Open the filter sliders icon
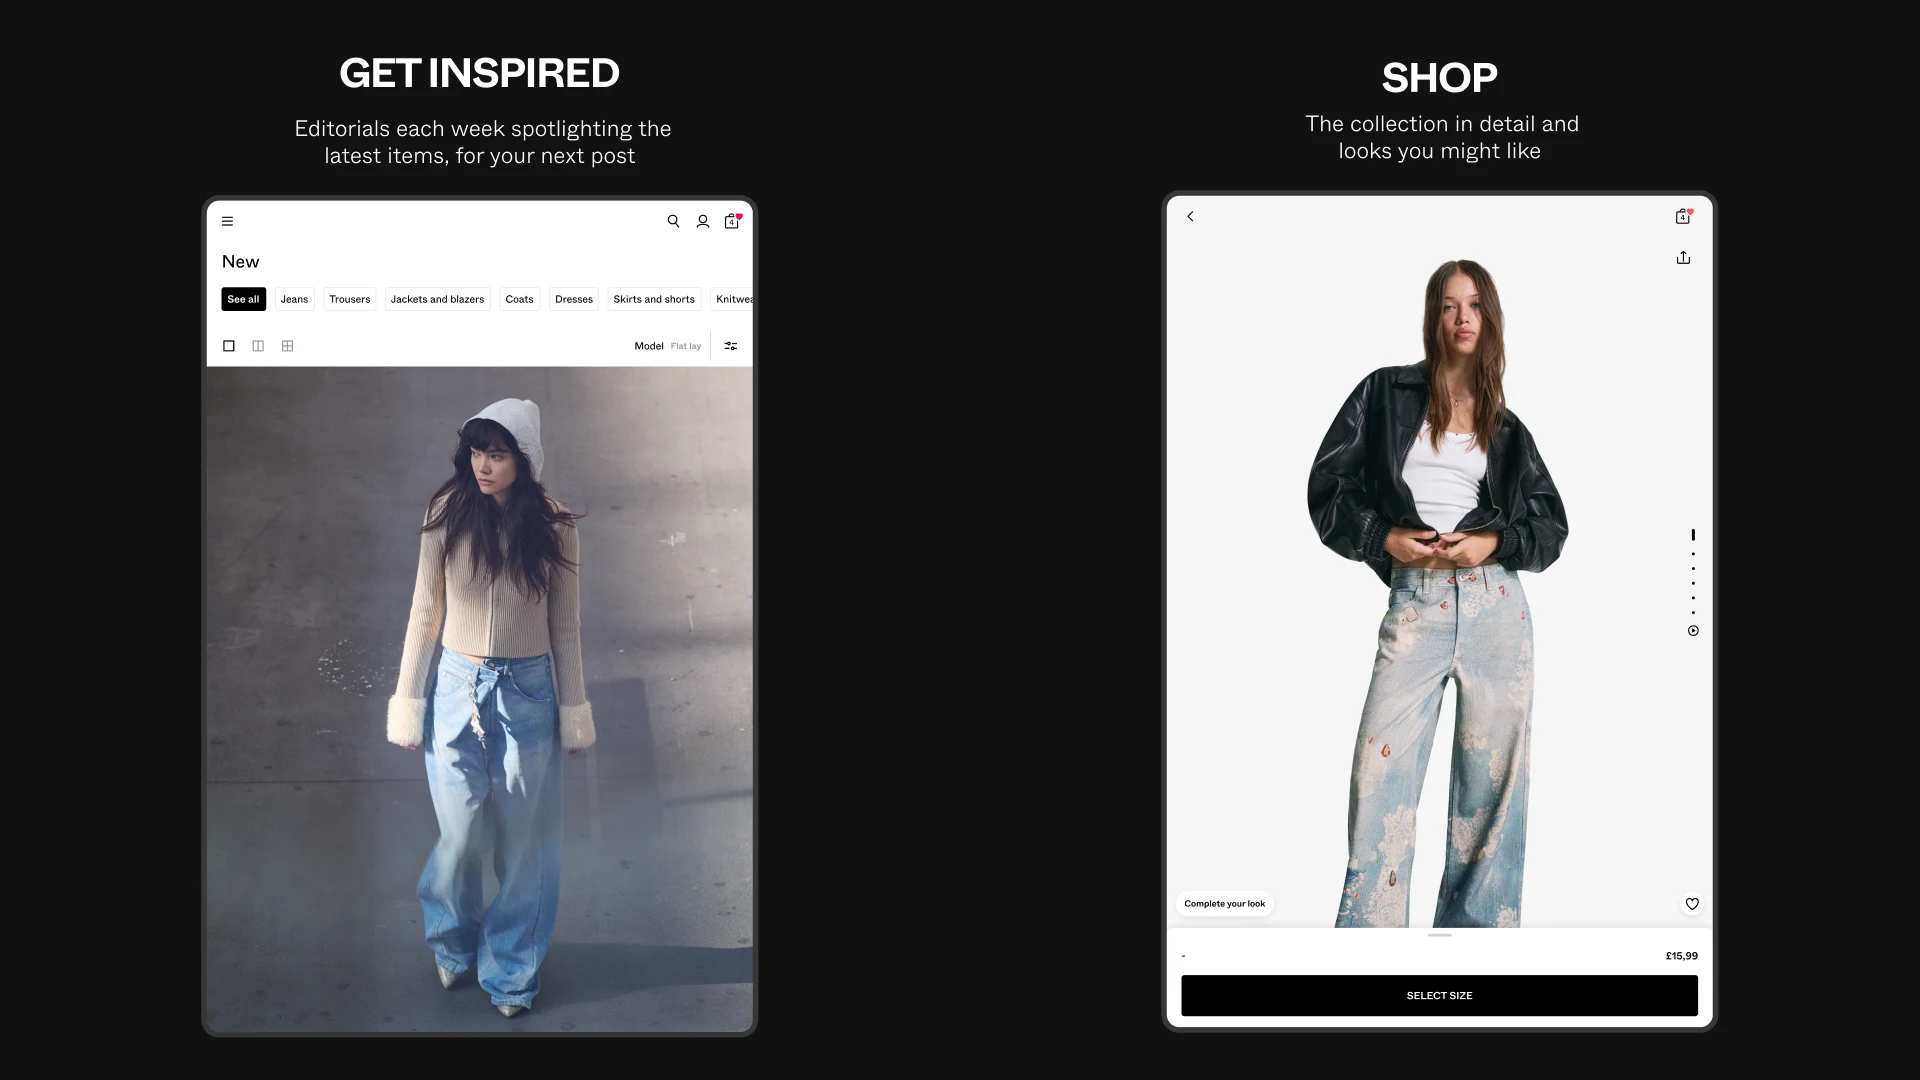 click(731, 346)
